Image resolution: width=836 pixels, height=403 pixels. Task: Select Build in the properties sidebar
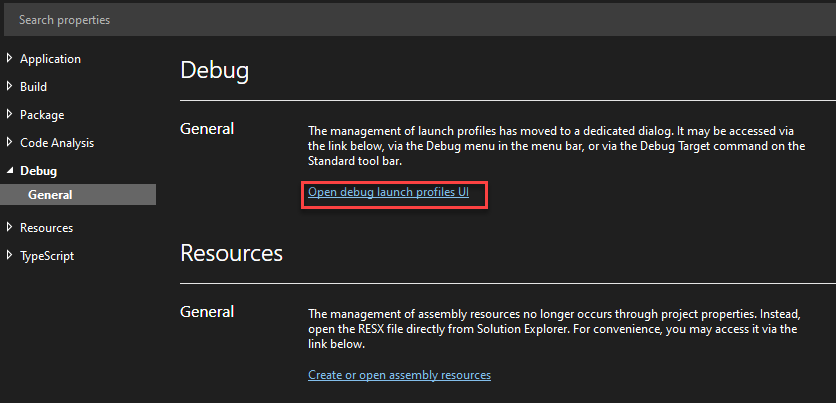tap(33, 87)
